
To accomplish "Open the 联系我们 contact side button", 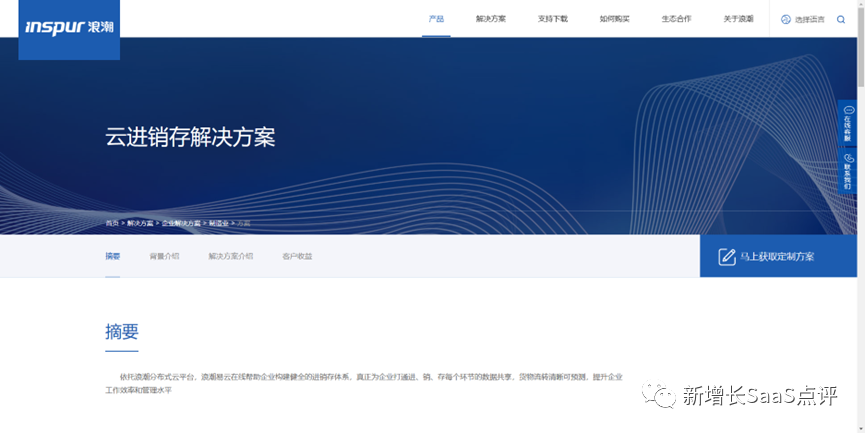I will (847, 171).
